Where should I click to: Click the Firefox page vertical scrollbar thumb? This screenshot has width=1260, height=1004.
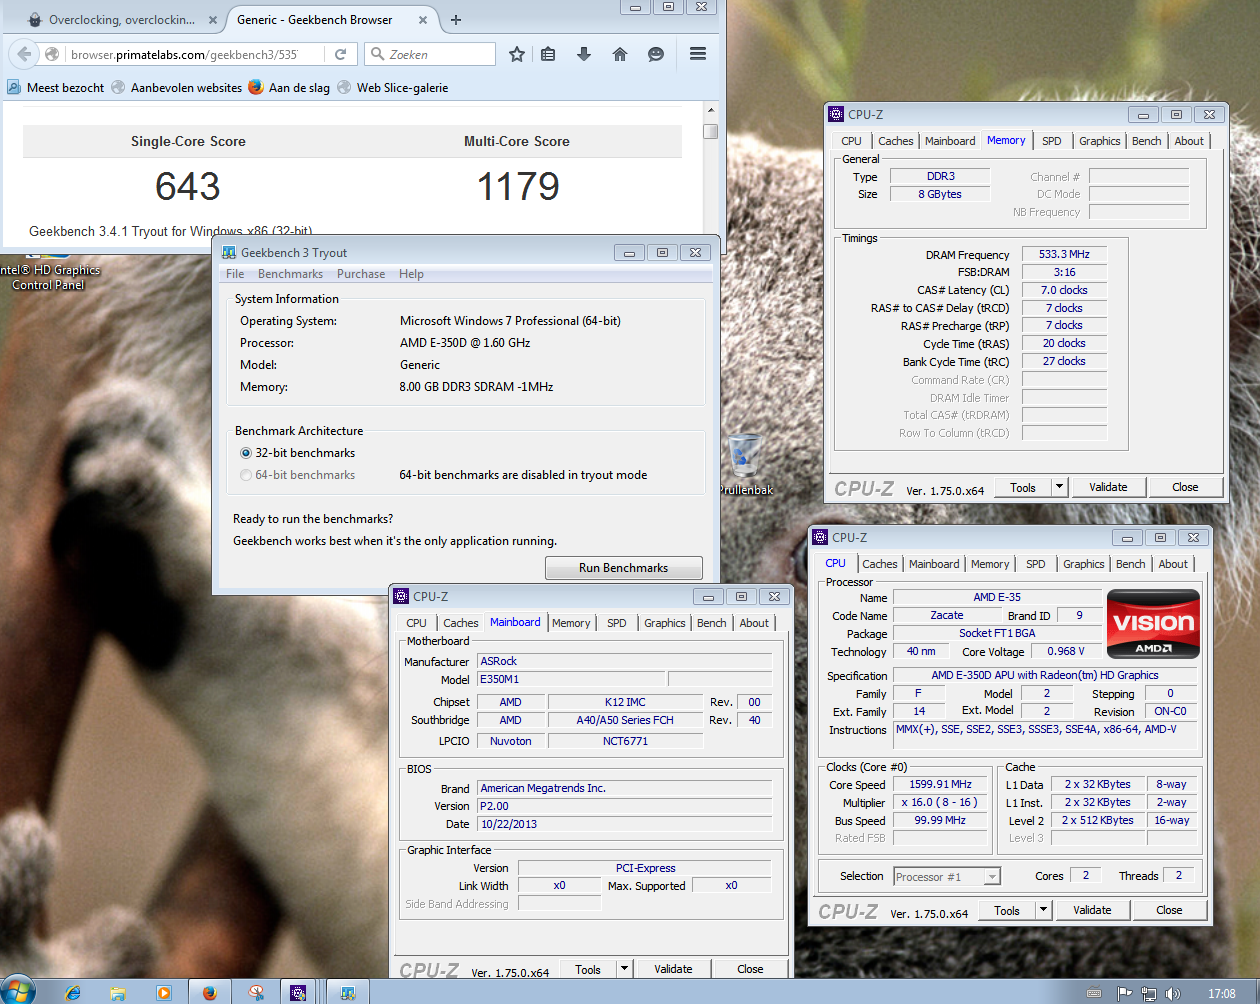click(710, 131)
